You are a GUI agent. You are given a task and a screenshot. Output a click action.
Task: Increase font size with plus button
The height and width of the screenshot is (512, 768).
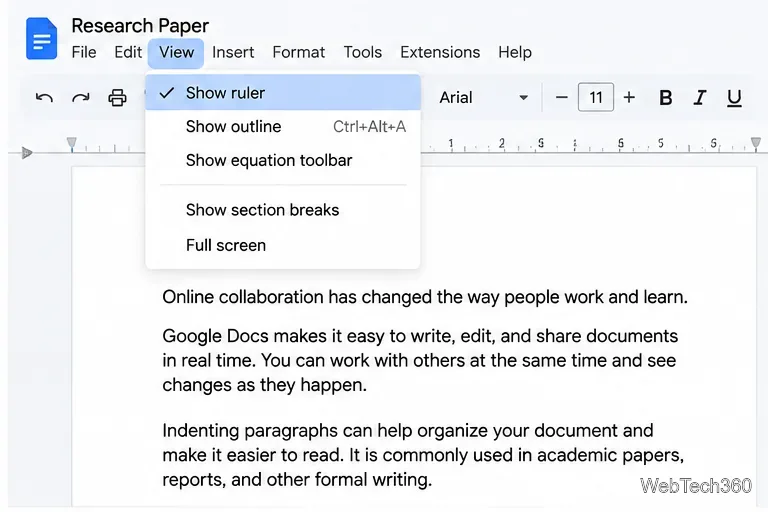click(x=629, y=98)
